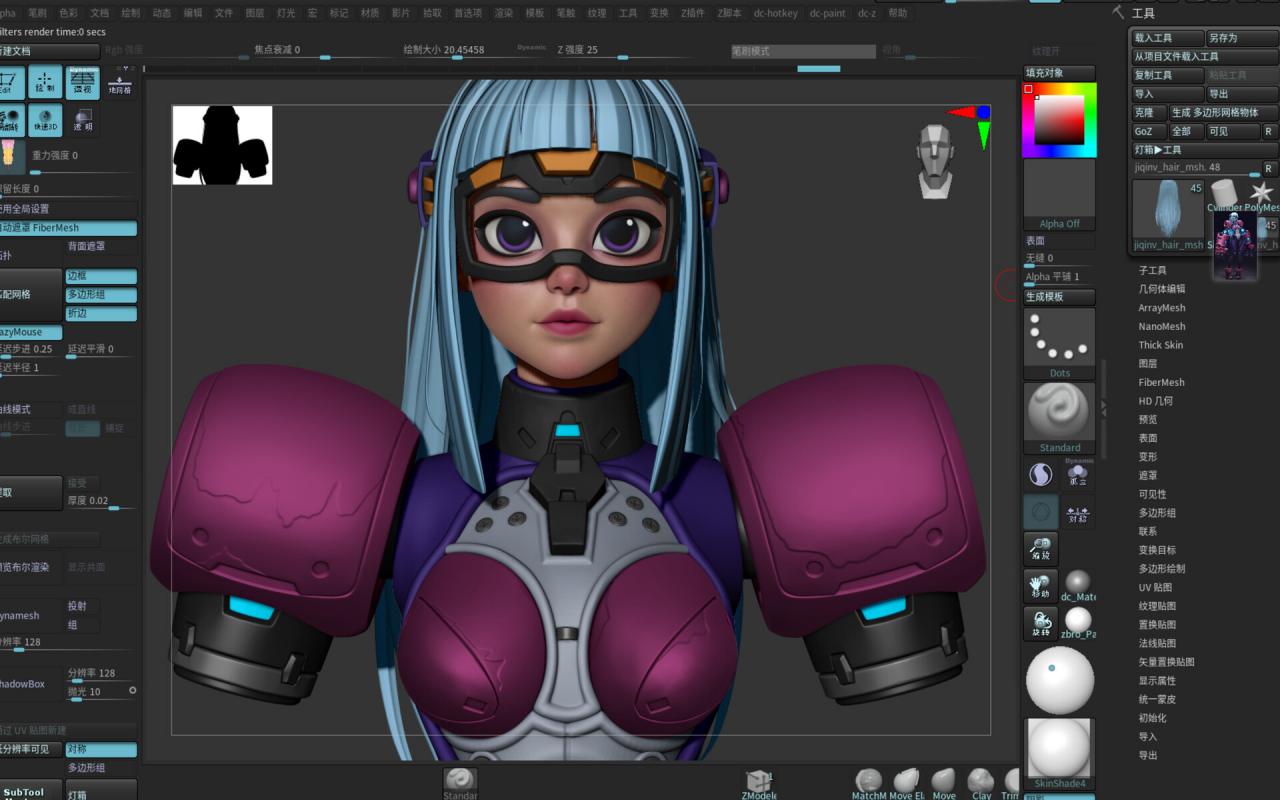Viewport: 1280px width, 800px height.
Task: Toggle the LazyMouse button
Action: click(x=30, y=332)
